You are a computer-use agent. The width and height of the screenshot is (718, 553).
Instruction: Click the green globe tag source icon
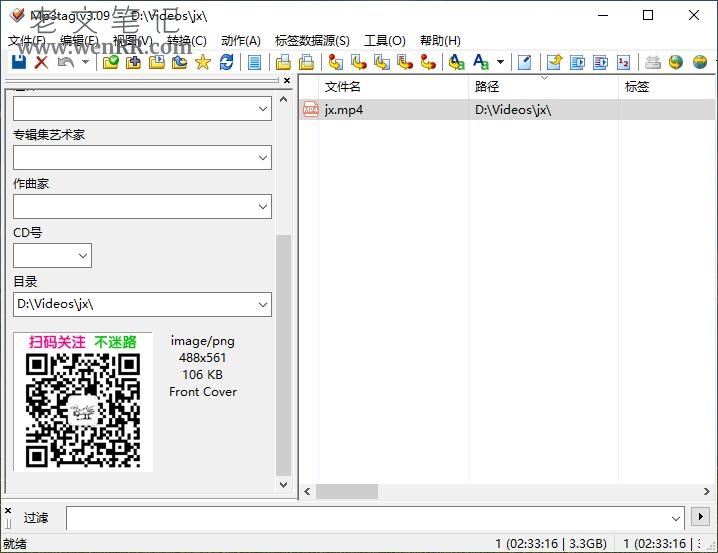(676, 62)
